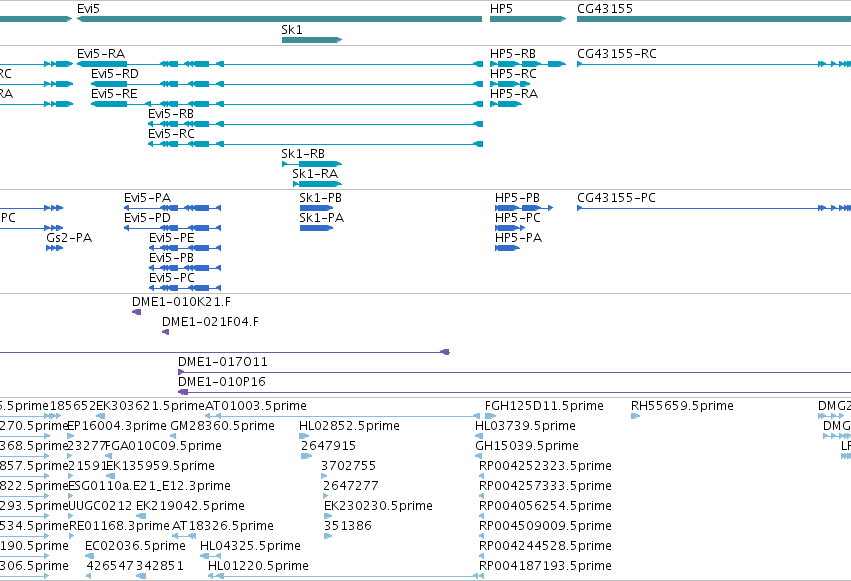Screen dimensions: 851x581
Task: Click the DME1-017O11 clone label
Action: point(223,362)
